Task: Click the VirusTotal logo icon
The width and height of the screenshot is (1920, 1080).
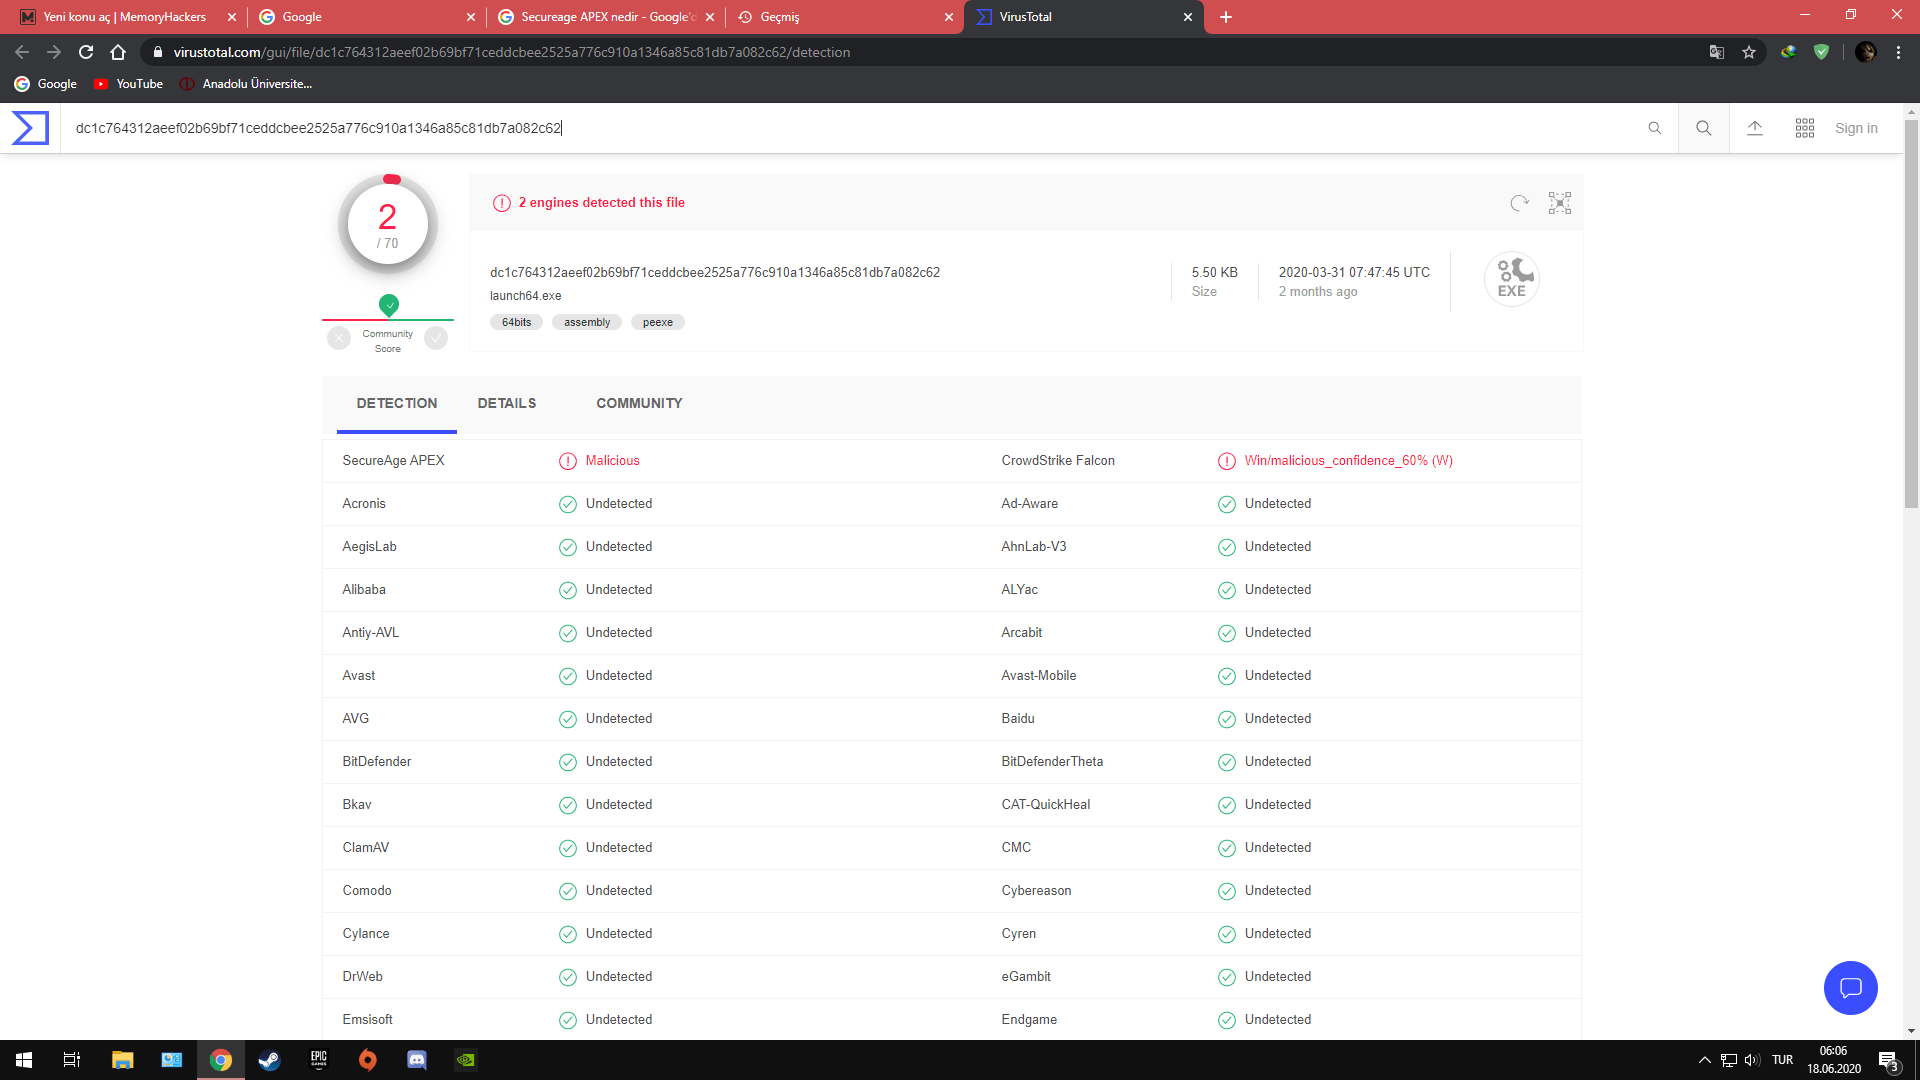Action: point(30,128)
